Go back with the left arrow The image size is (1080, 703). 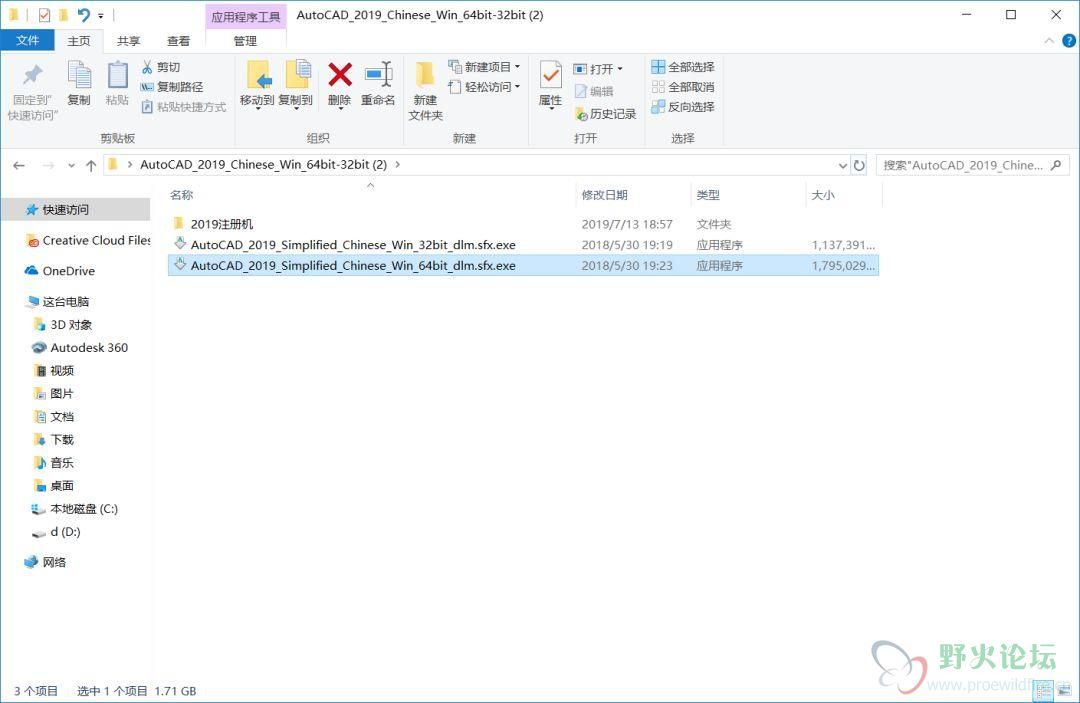(19, 165)
